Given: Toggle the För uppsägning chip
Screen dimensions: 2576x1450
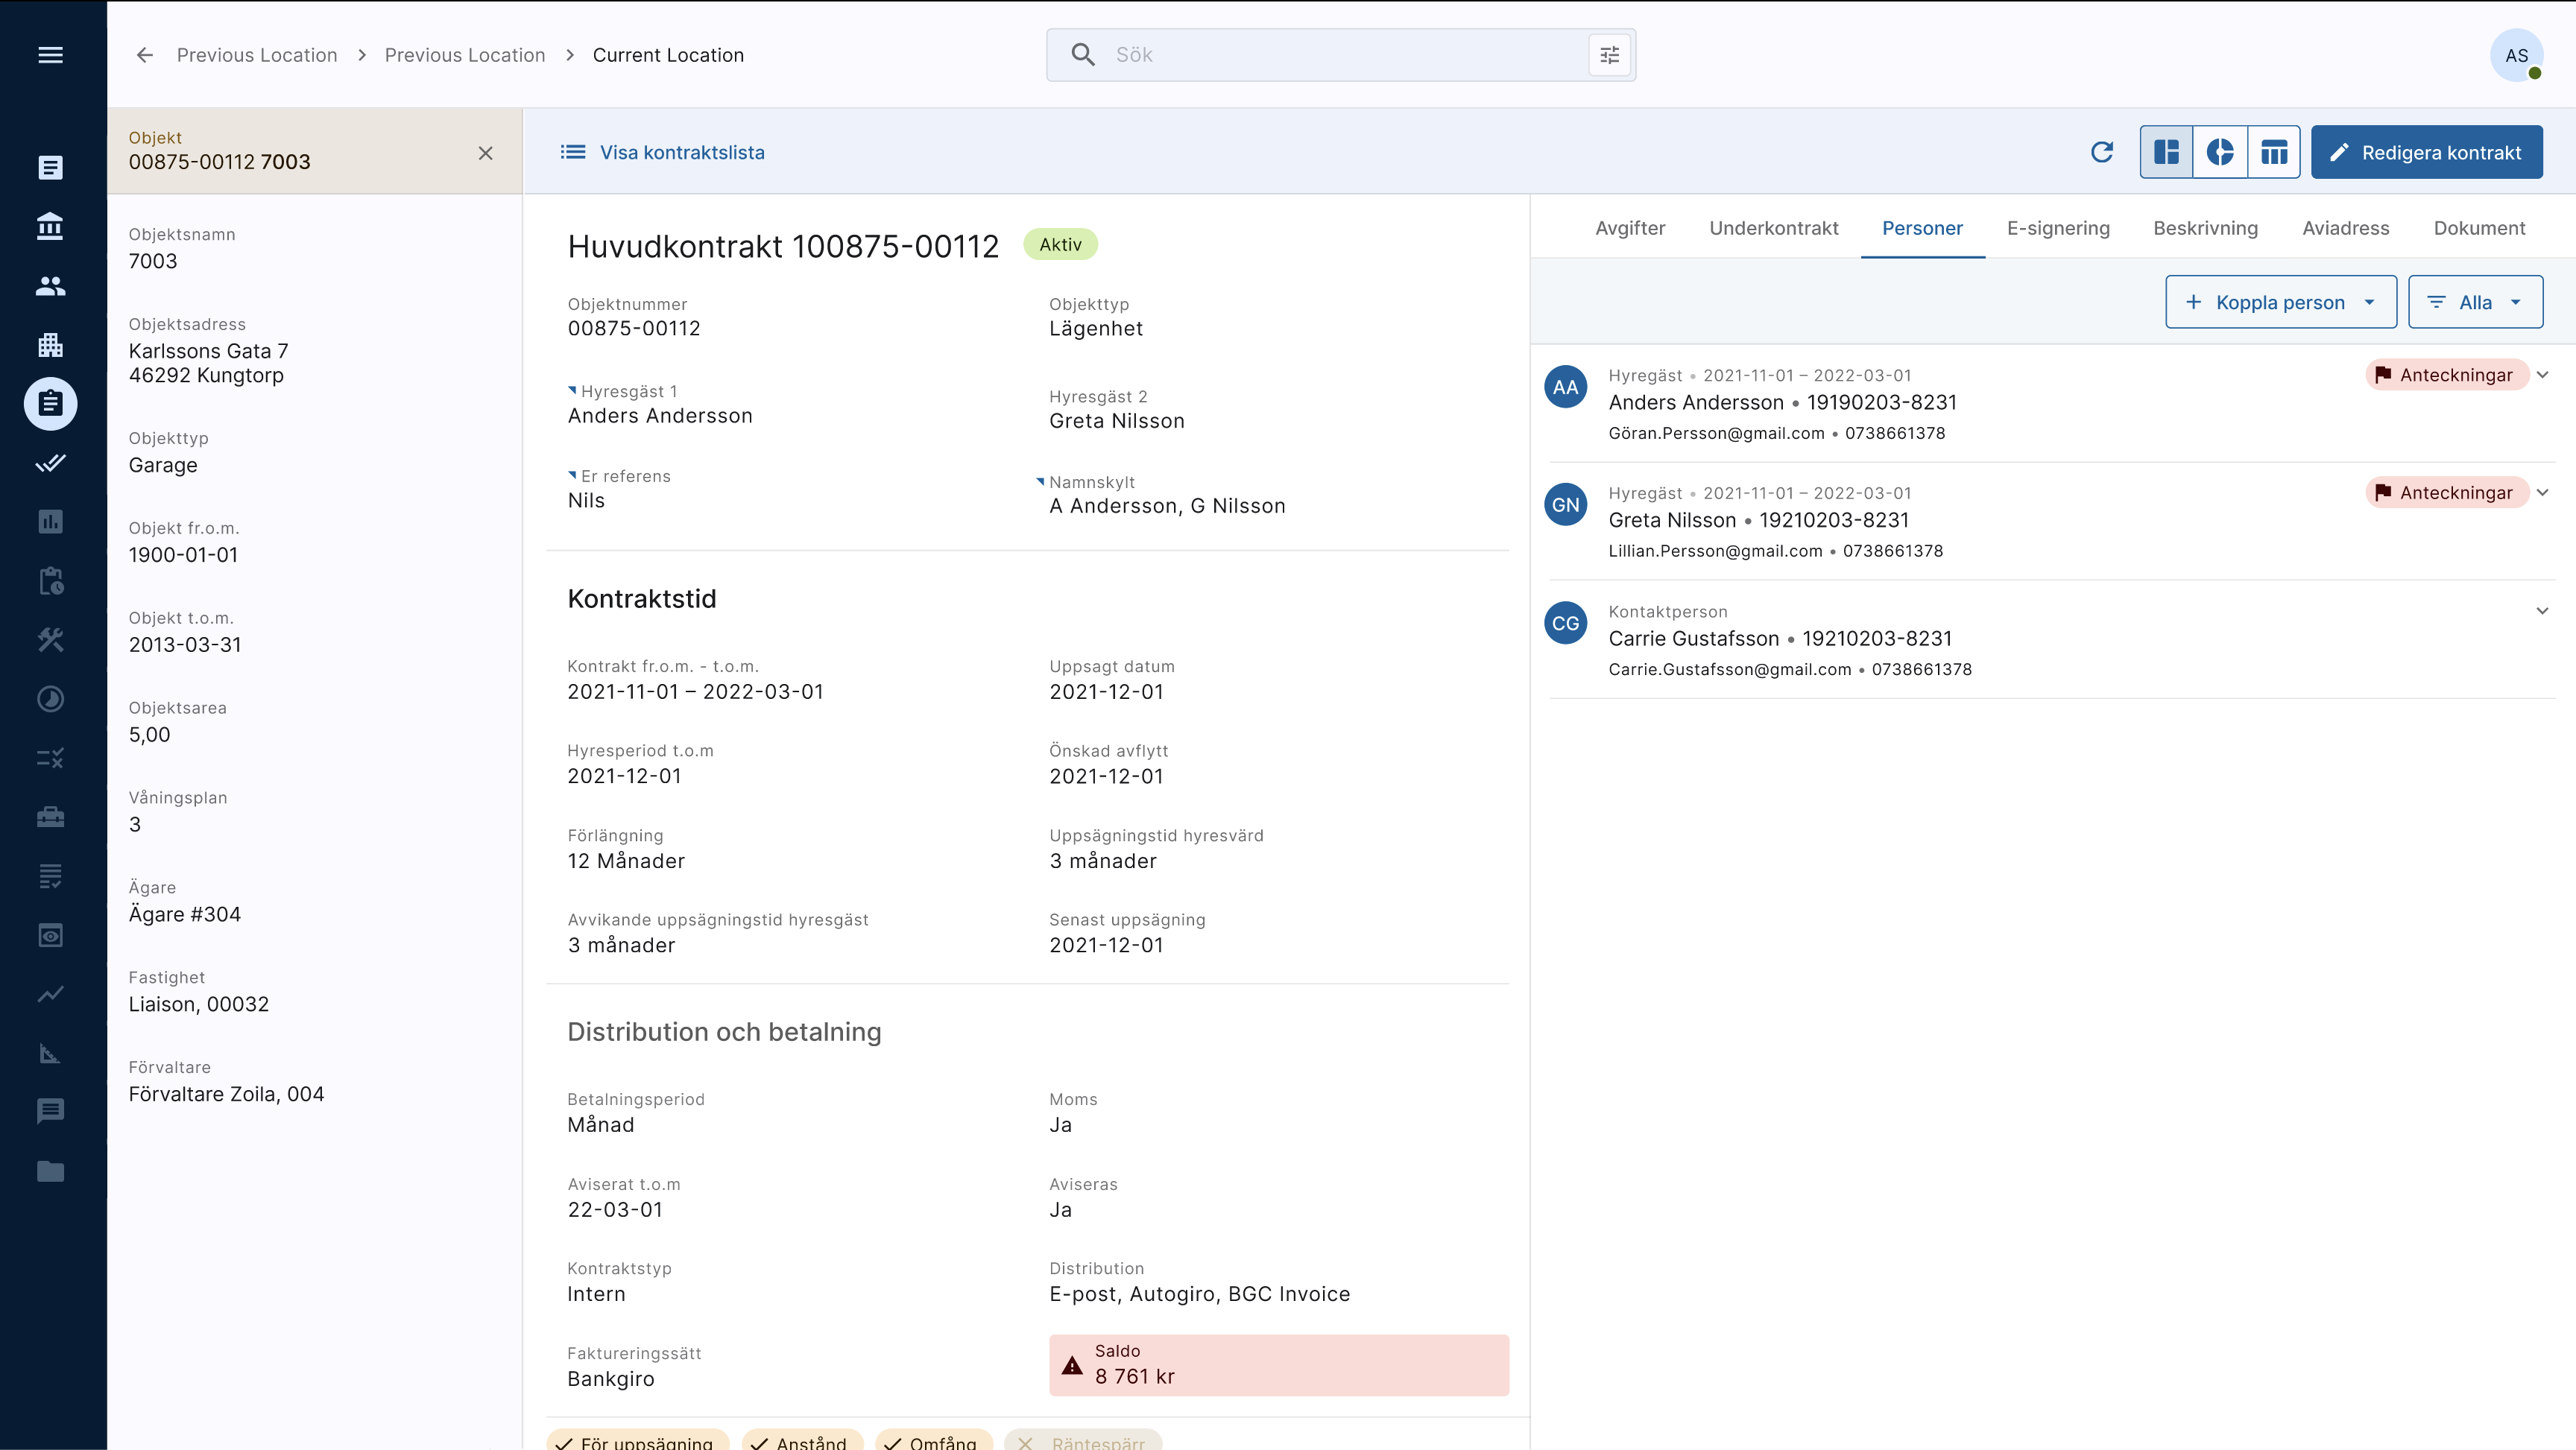Looking at the screenshot, I should point(637,1441).
